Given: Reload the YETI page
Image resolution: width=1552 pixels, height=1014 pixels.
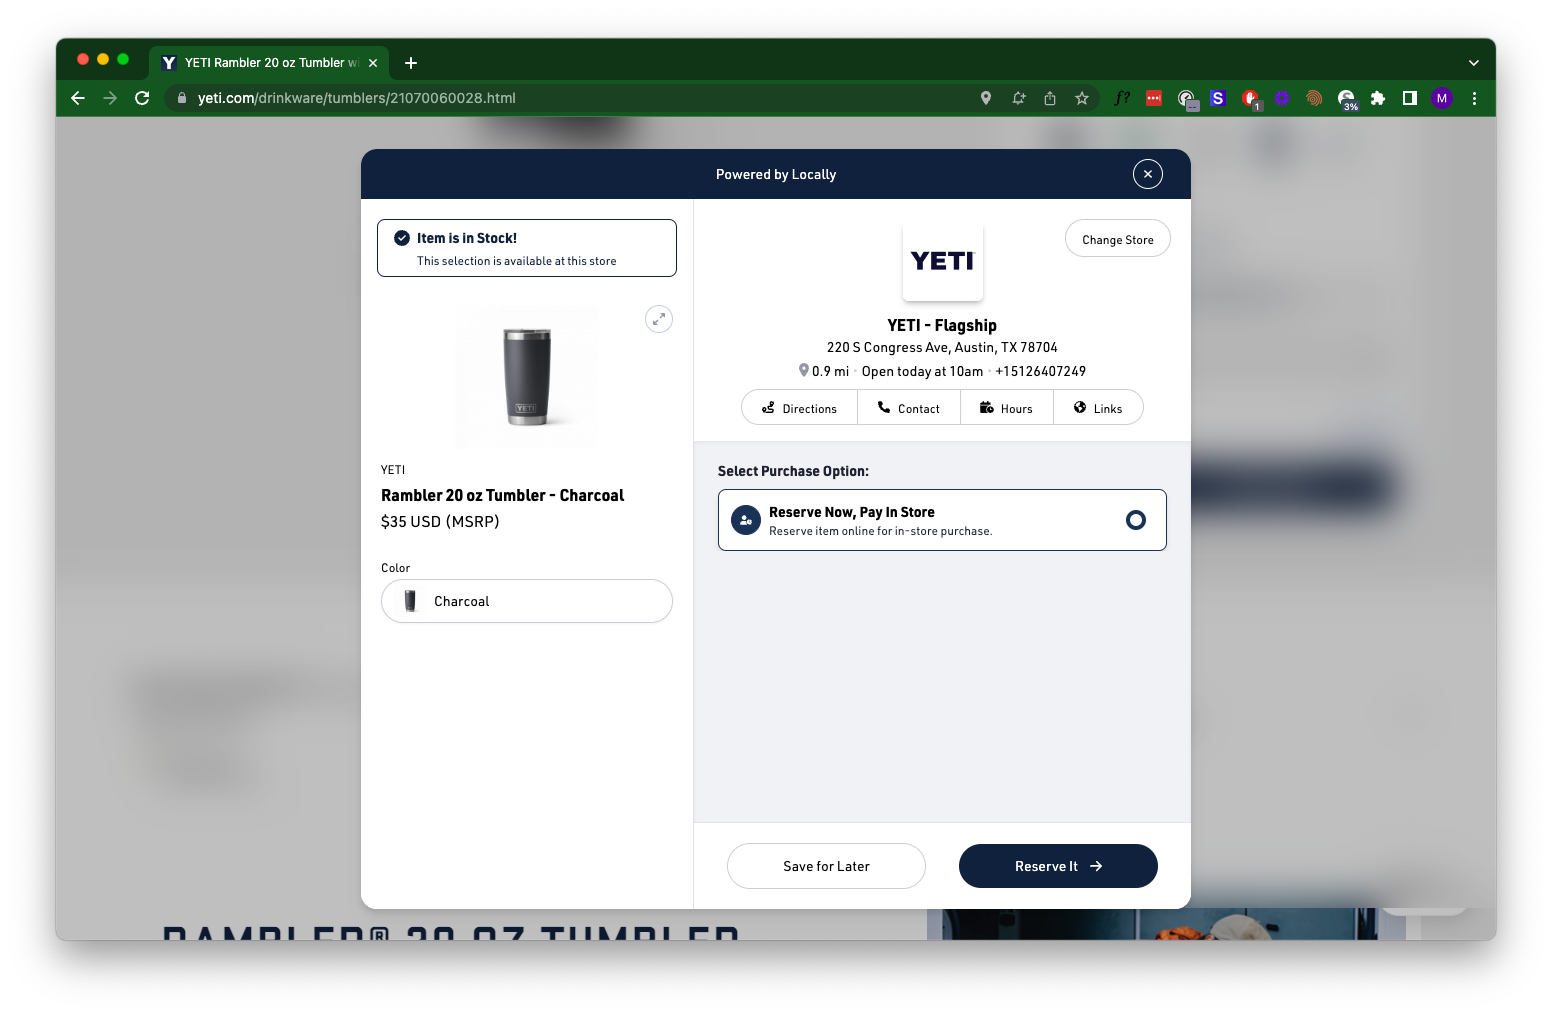Looking at the screenshot, I should click(x=142, y=98).
